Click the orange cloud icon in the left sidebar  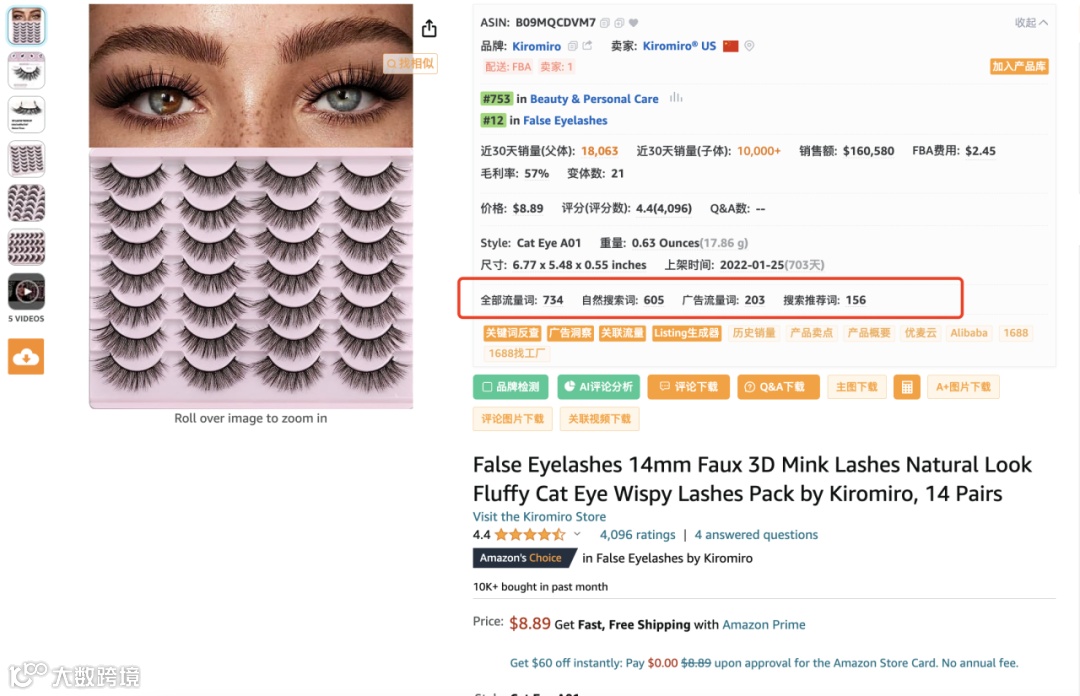click(x=25, y=356)
